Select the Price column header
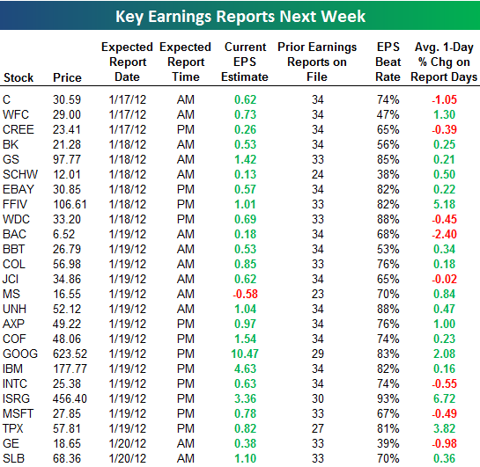This screenshot has width=480, height=467. pos(67,78)
